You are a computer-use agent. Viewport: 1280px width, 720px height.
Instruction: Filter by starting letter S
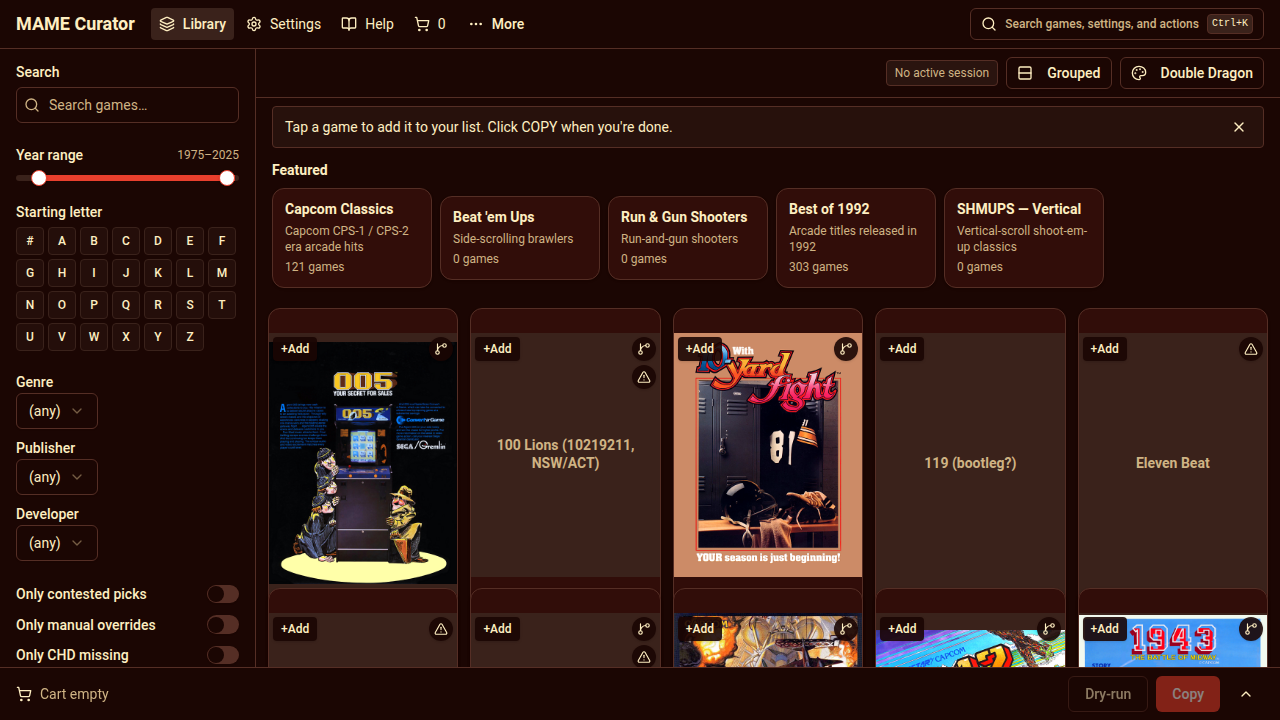tap(190, 305)
